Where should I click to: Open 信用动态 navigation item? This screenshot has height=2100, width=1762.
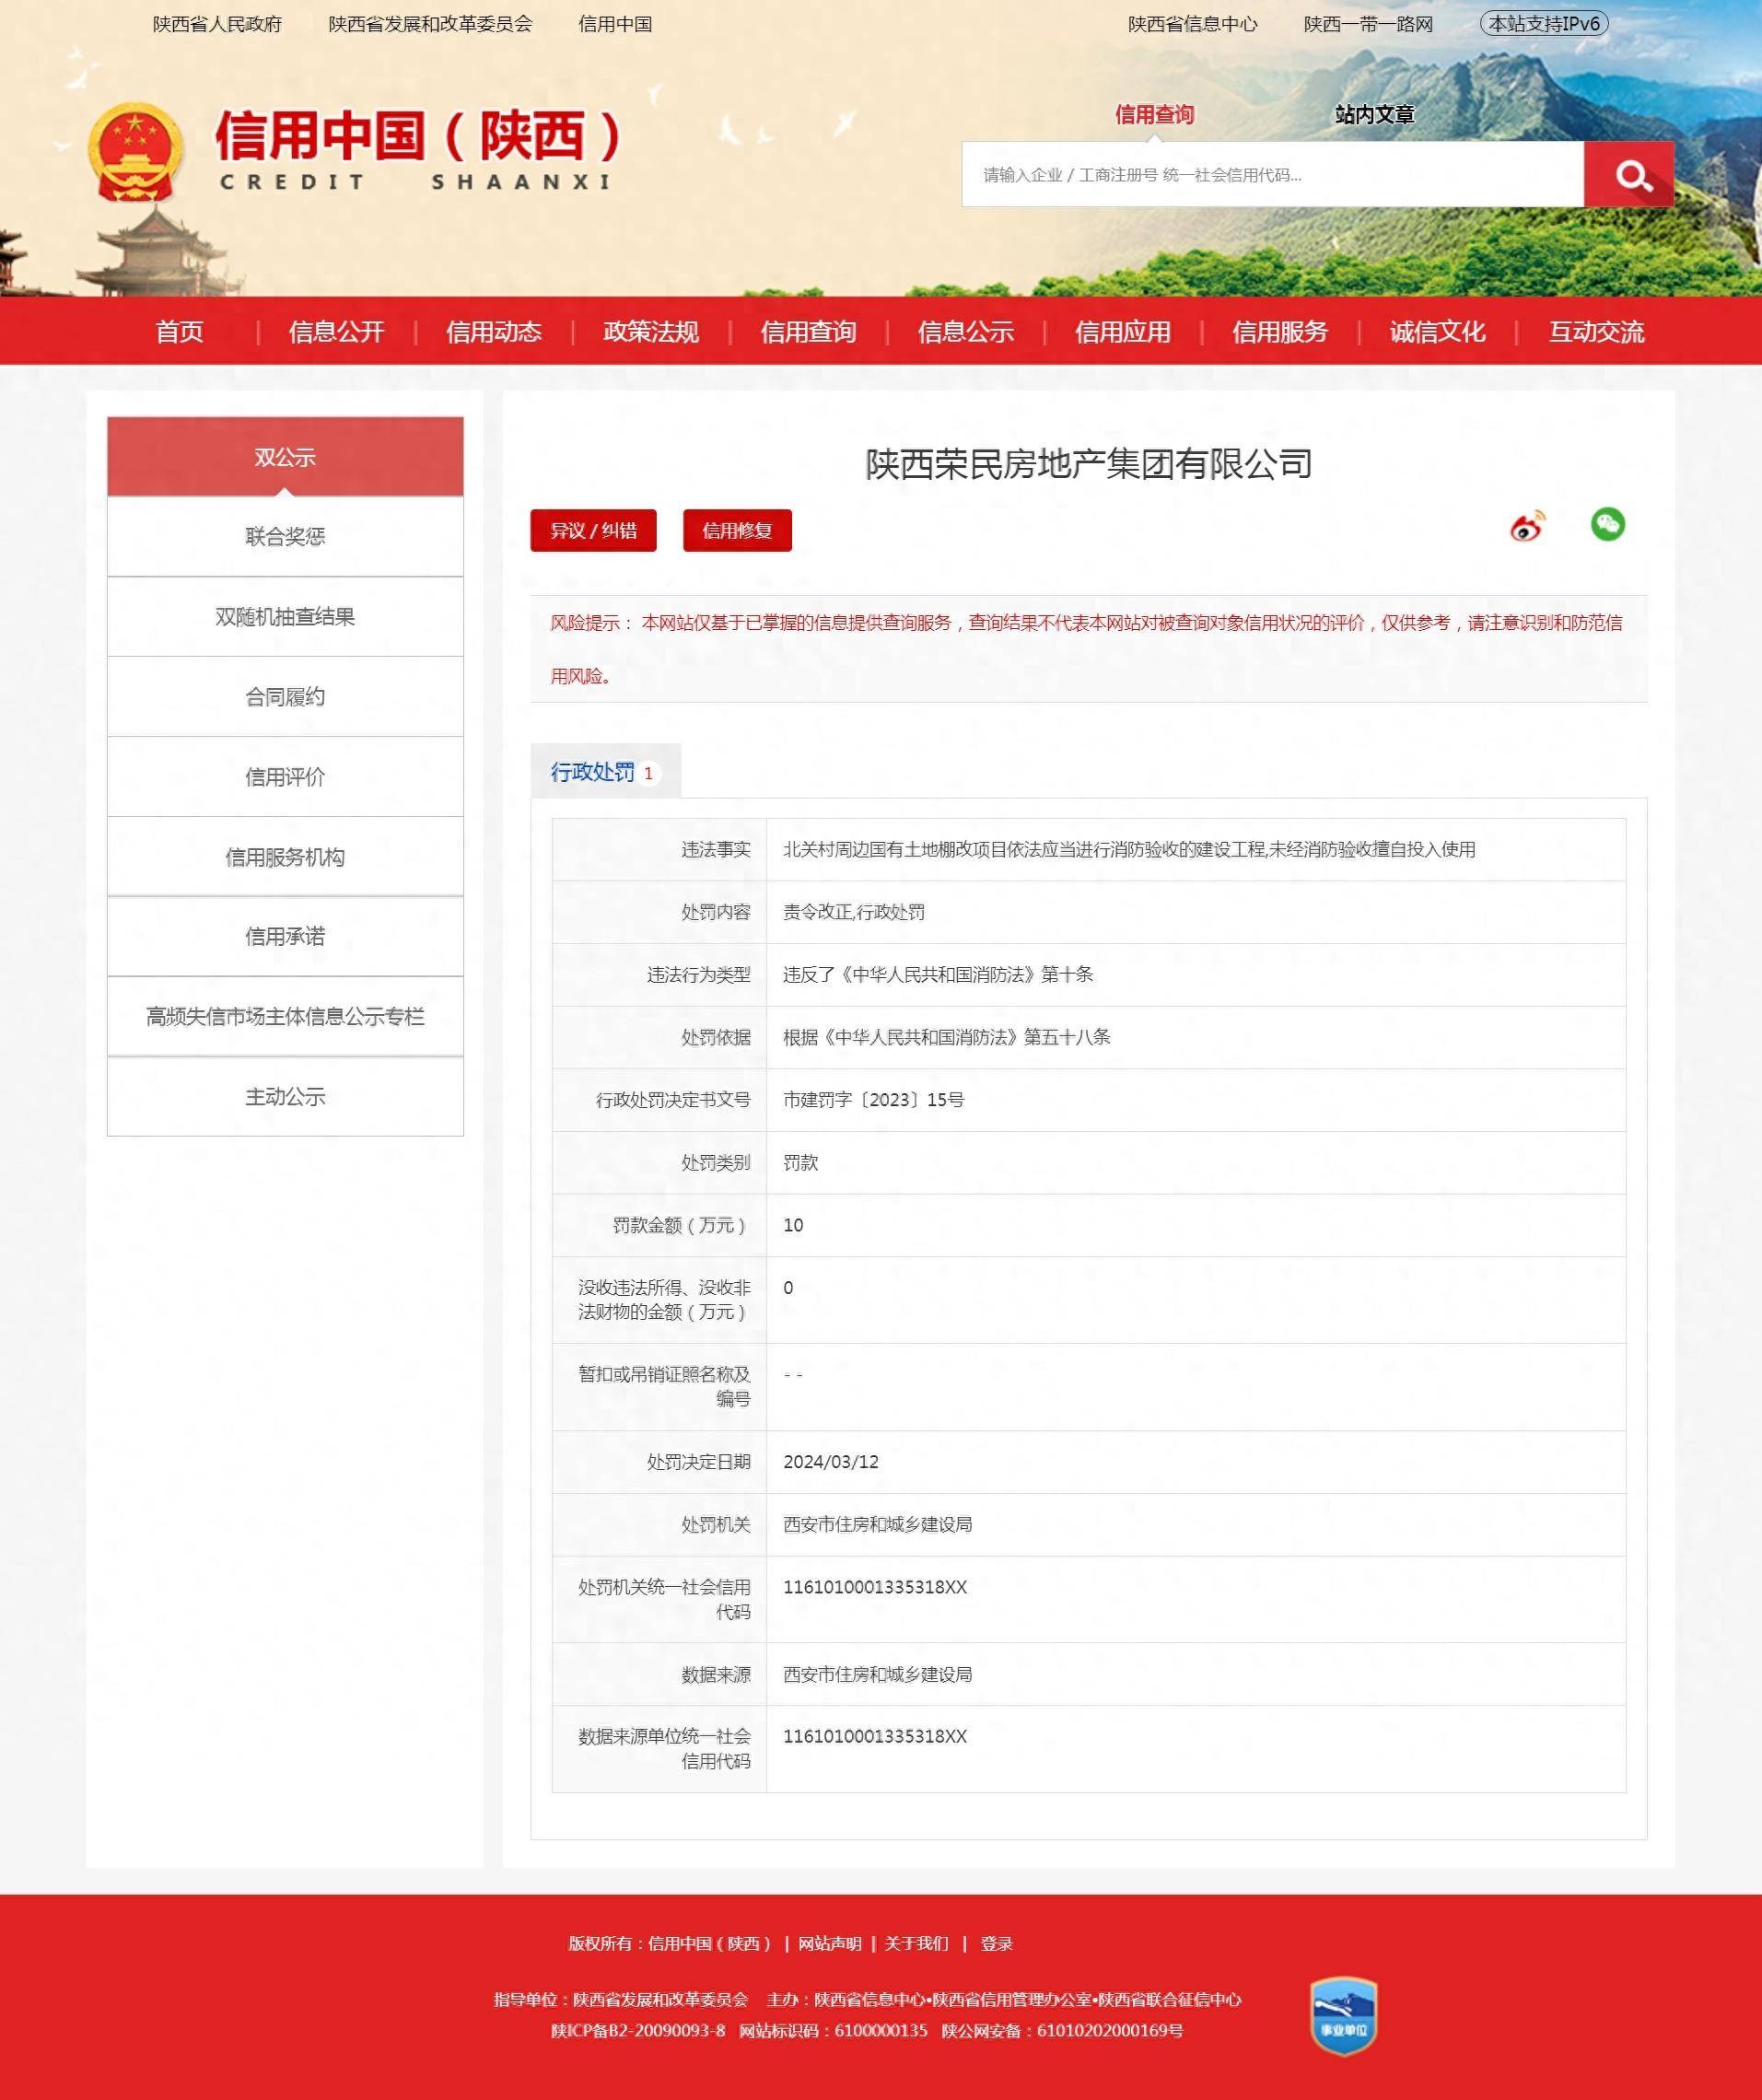pos(494,332)
